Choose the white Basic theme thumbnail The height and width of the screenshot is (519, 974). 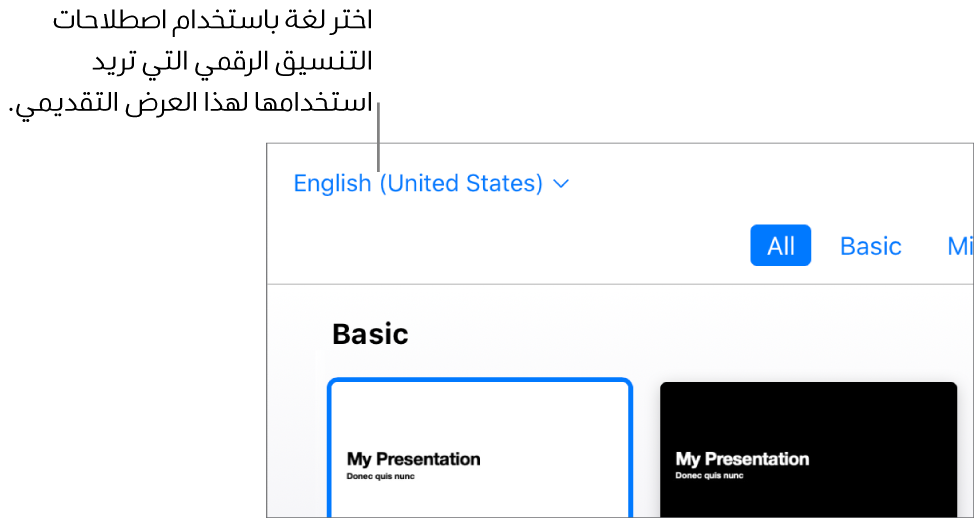[480, 448]
